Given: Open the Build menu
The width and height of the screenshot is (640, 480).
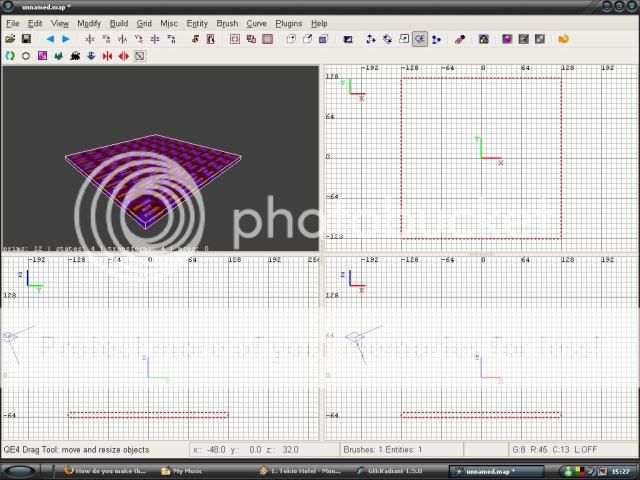Looking at the screenshot, I should pos(119,23).
